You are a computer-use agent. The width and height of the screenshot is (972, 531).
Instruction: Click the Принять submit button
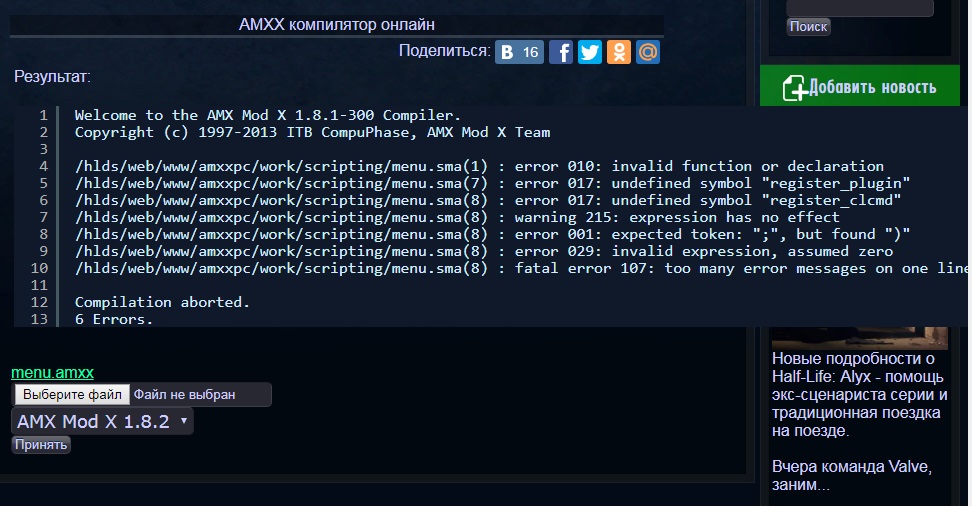(41, 445)
